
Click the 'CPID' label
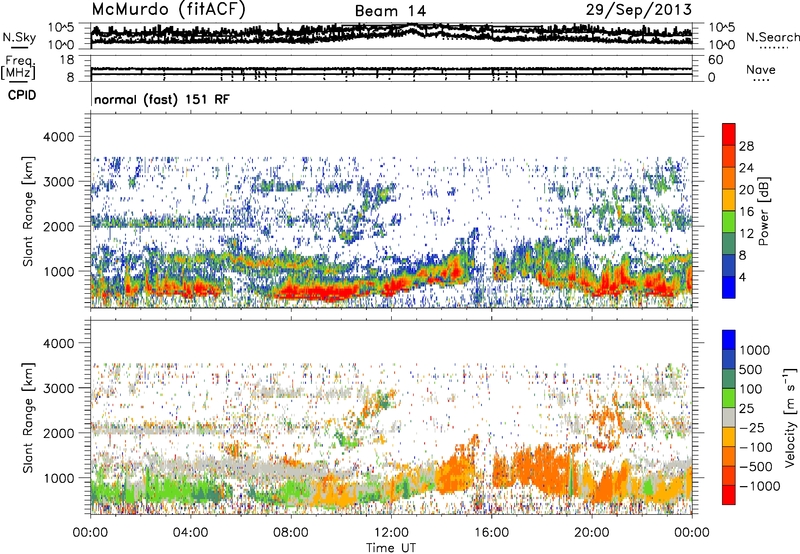pos(22,95)
